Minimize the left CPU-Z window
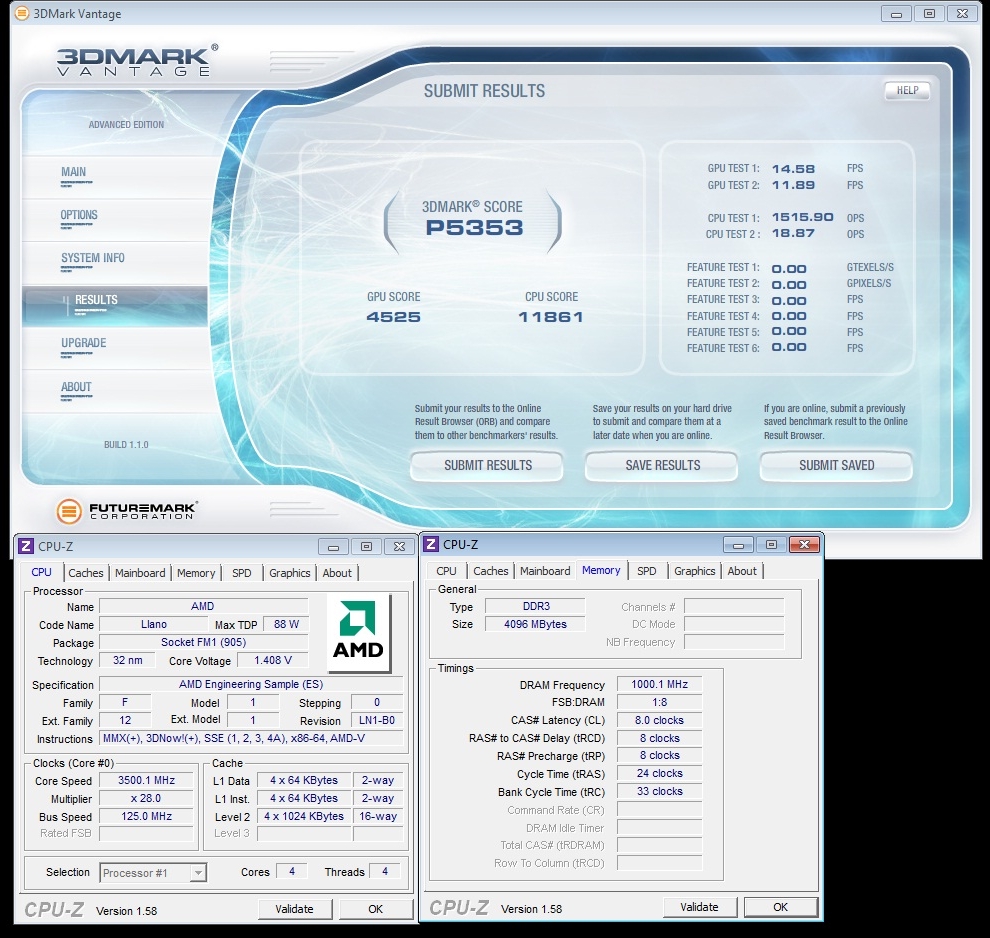Viewport: 990px width, 938px height. click(333, 547)
